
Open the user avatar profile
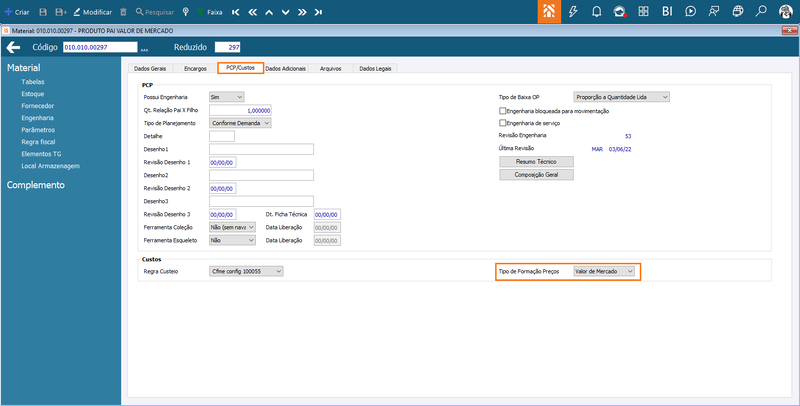(x=786, y=12)
